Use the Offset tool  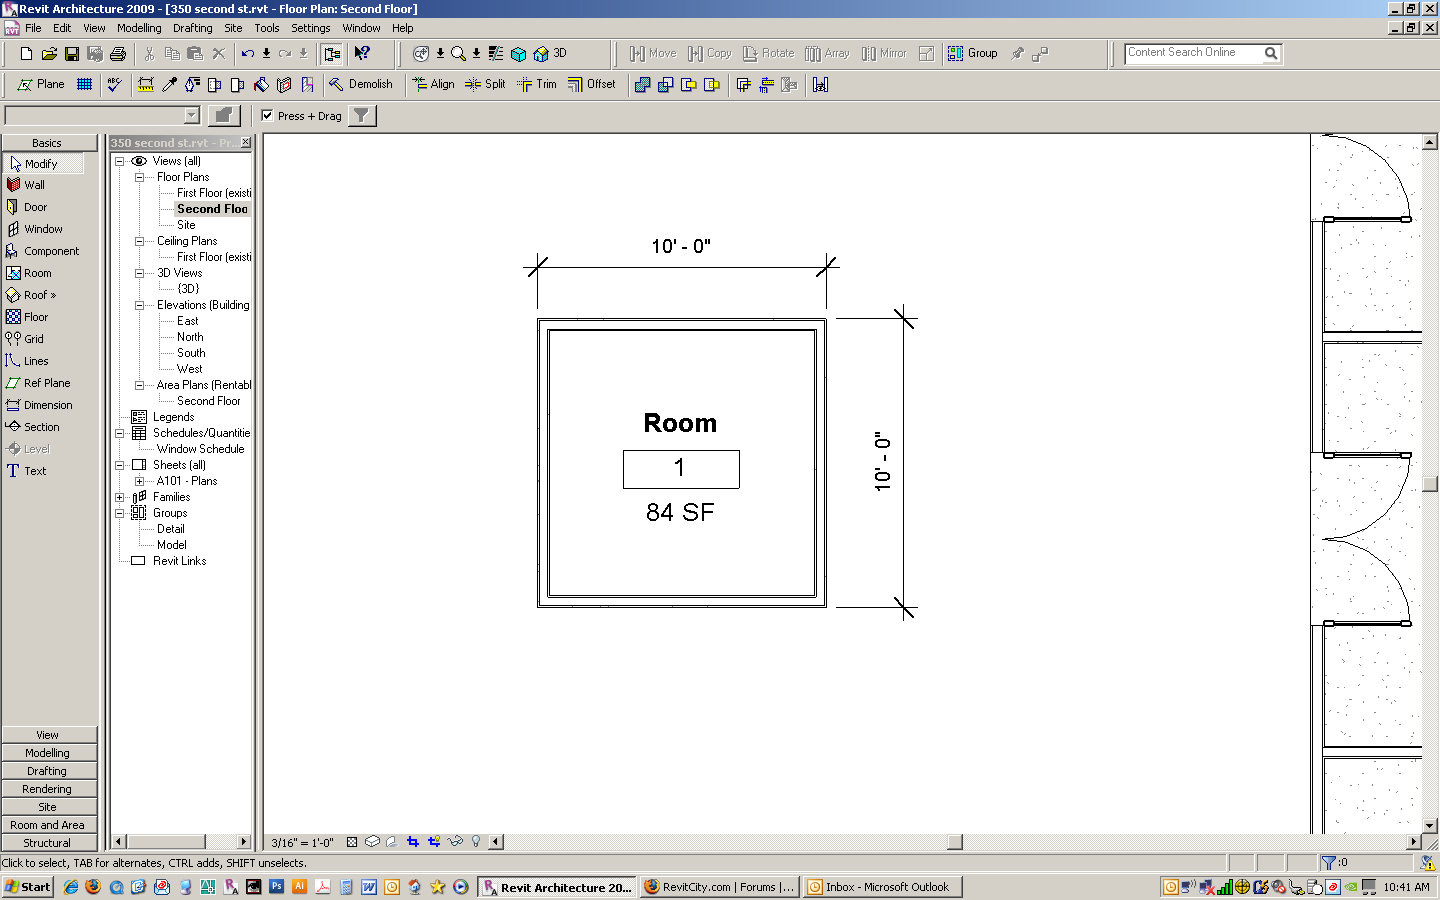point(592,85)
